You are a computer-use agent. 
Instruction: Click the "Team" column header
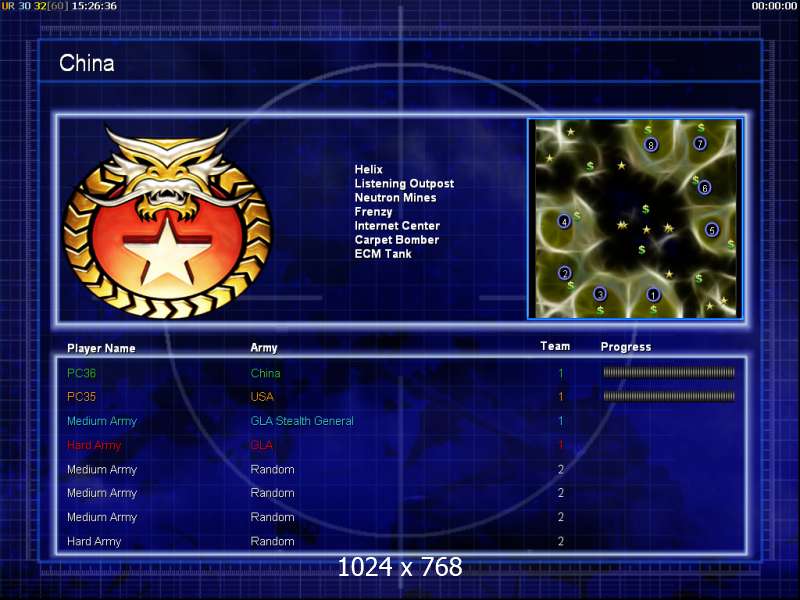(x=555, y=346)
